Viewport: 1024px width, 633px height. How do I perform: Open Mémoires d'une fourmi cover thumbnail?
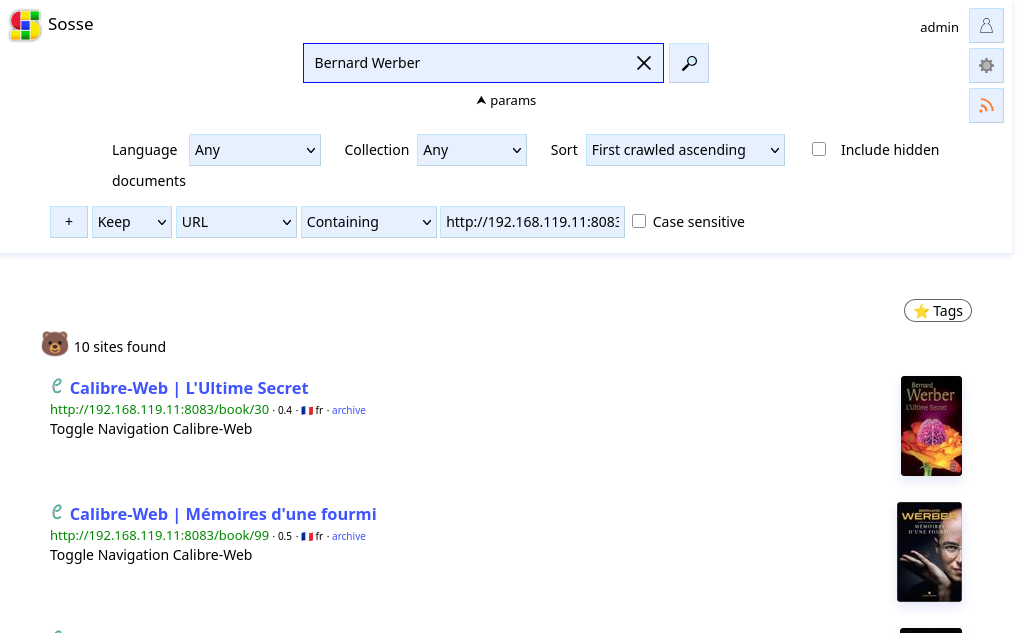coord(929,552)
